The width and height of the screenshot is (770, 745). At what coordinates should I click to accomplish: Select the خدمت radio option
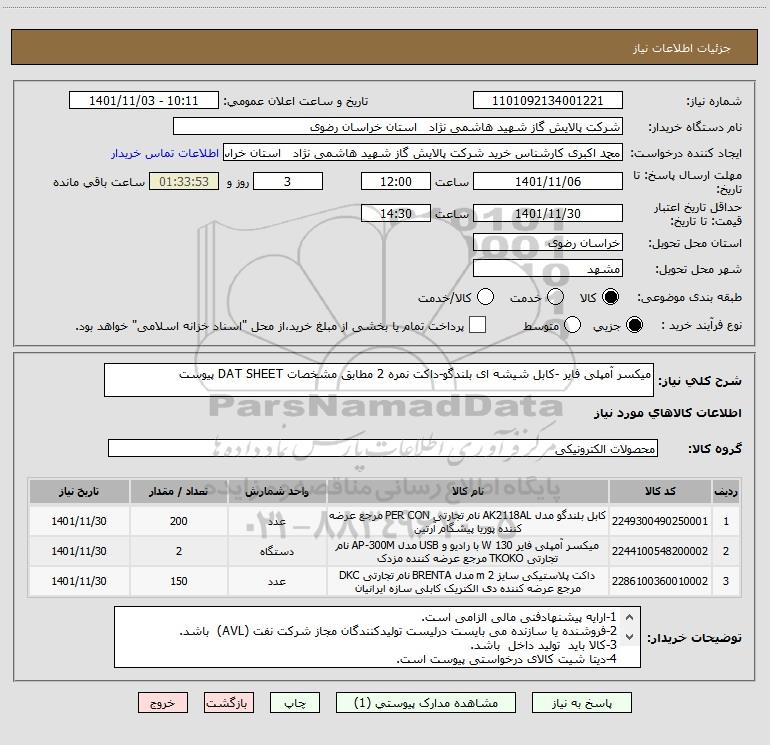(555, 297)
